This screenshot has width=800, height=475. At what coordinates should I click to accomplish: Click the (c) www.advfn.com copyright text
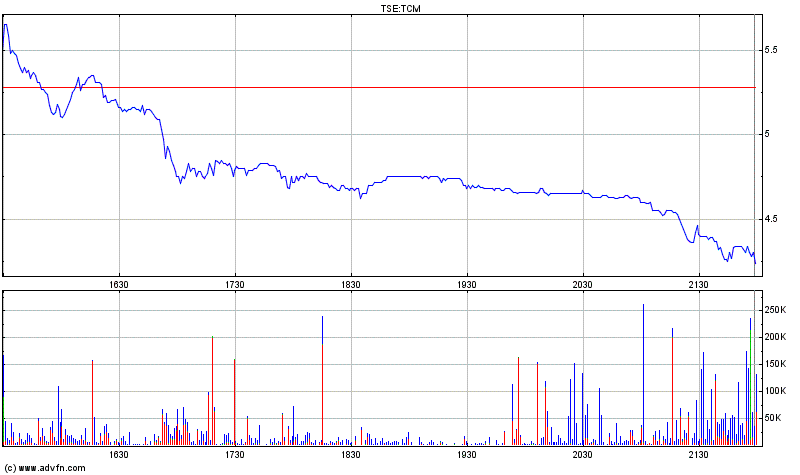coord(45,467)
